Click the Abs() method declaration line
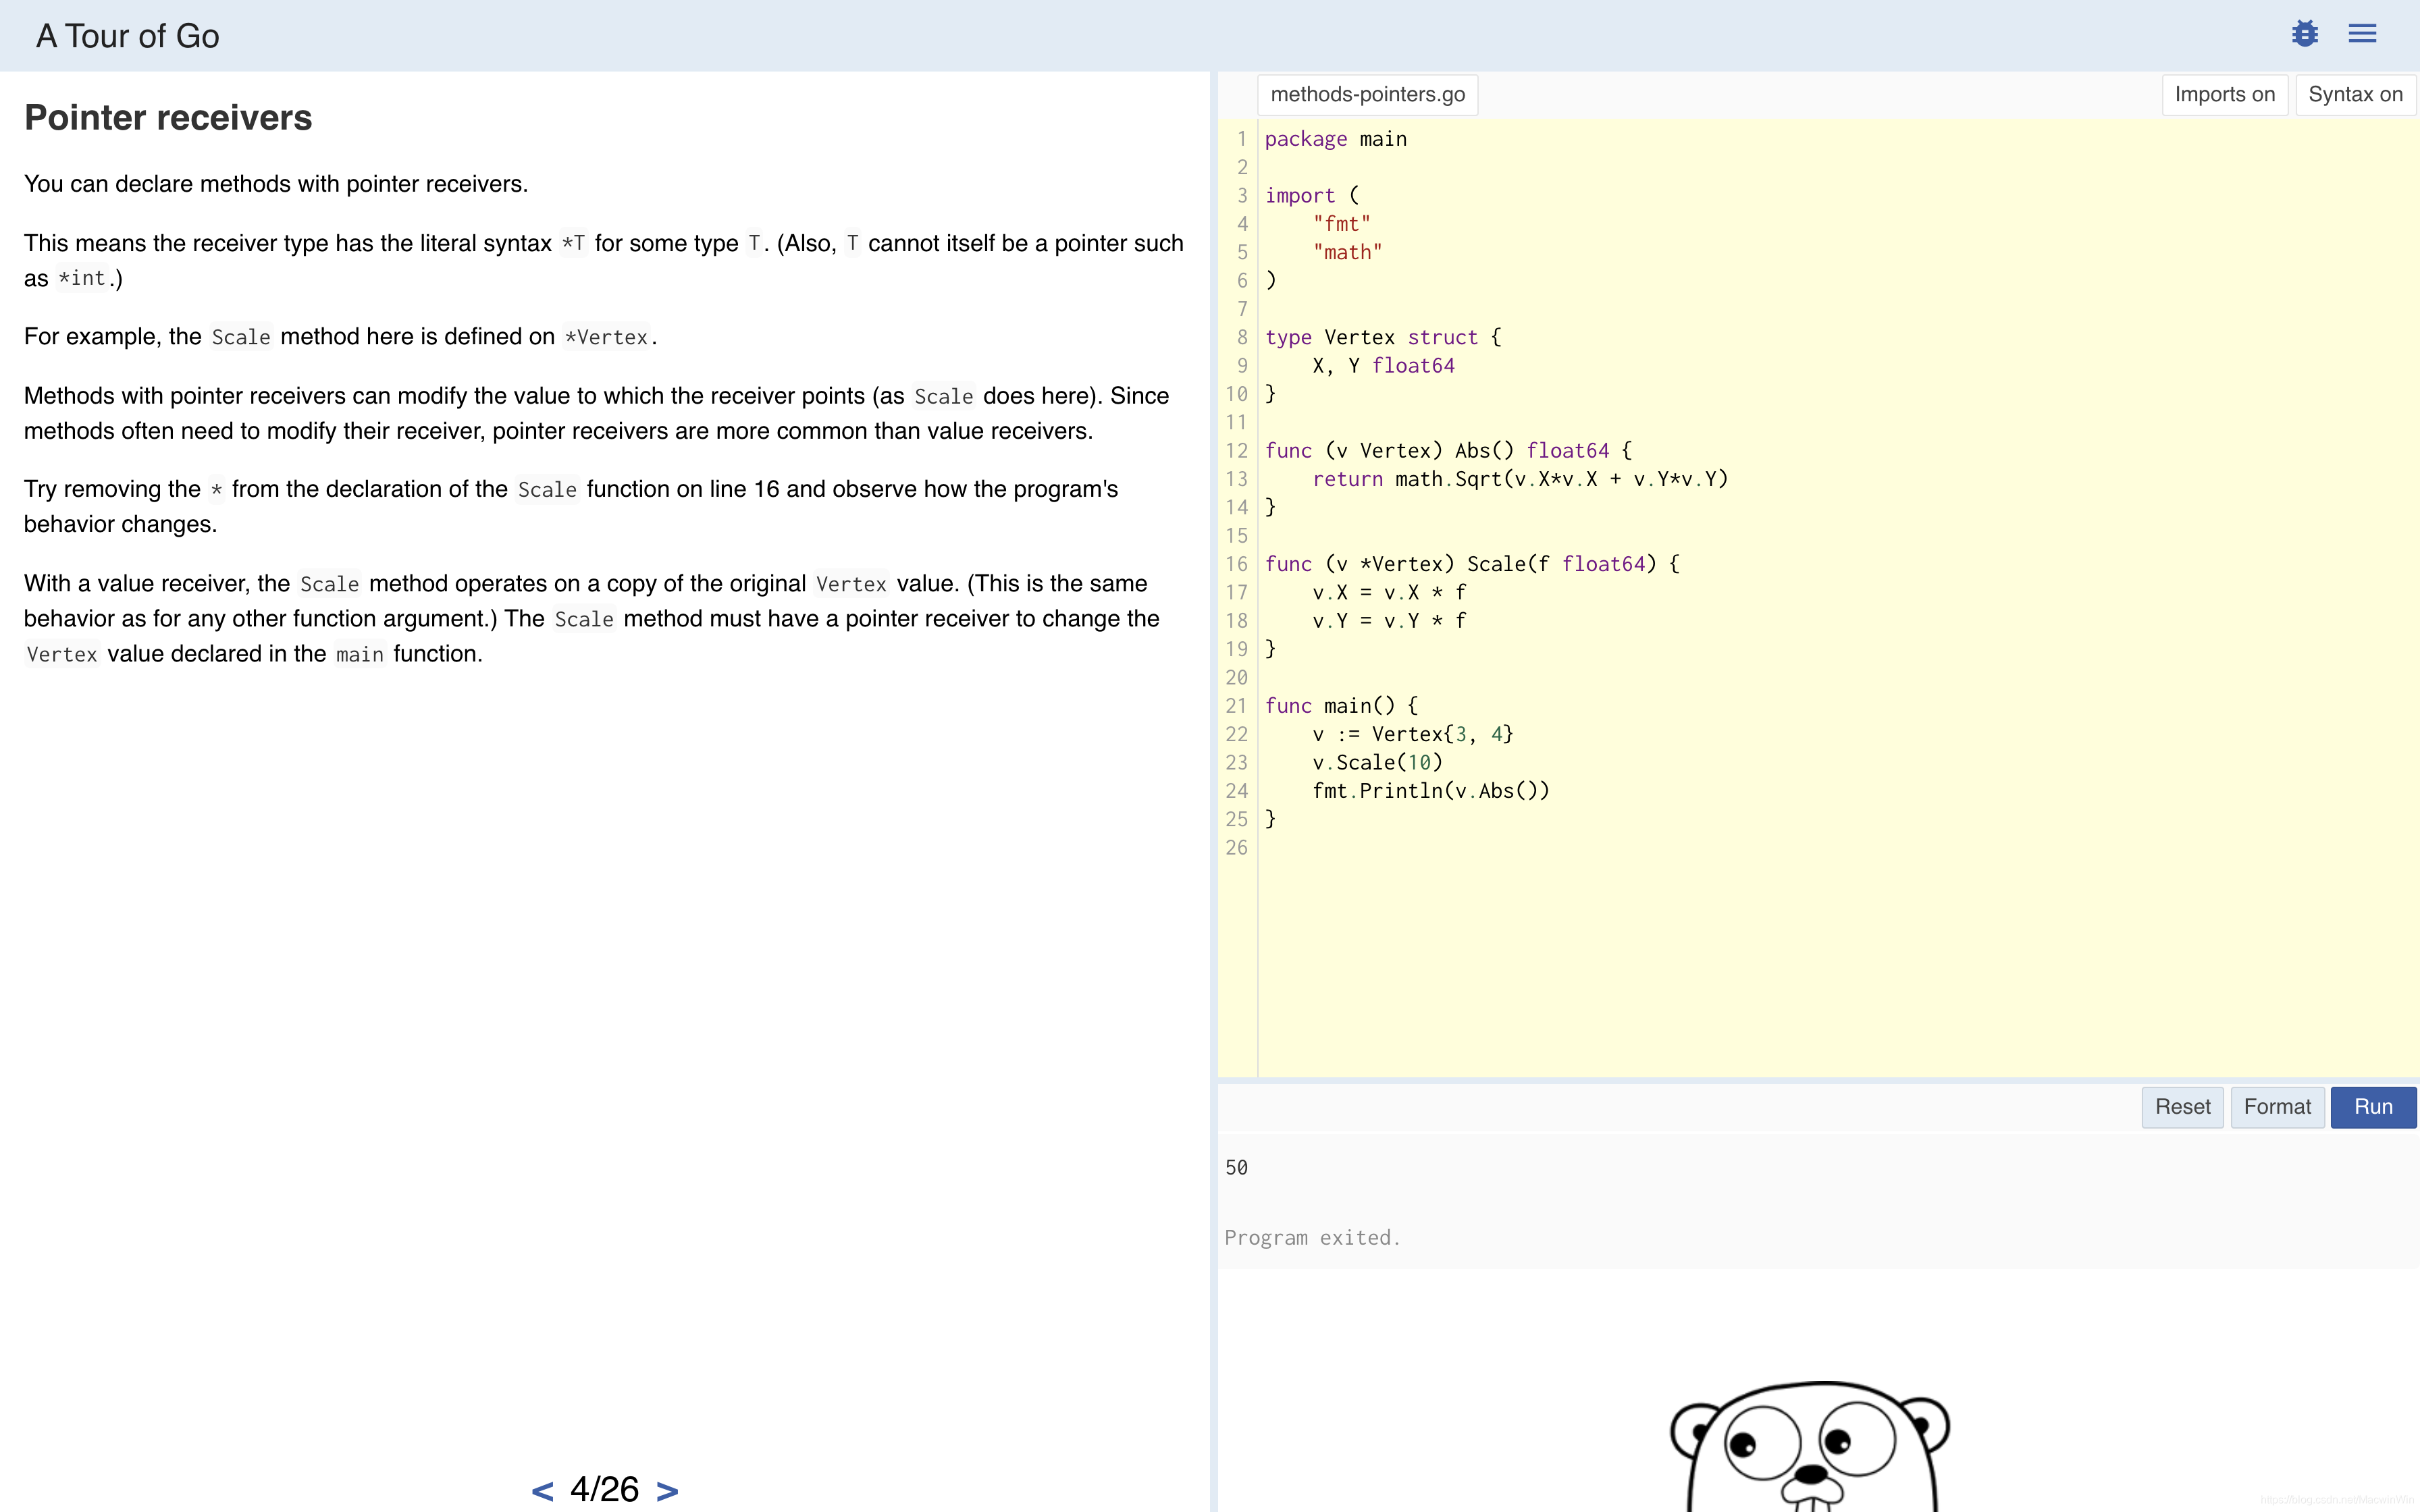The image size is (2420, 1512). (1448, 451)
